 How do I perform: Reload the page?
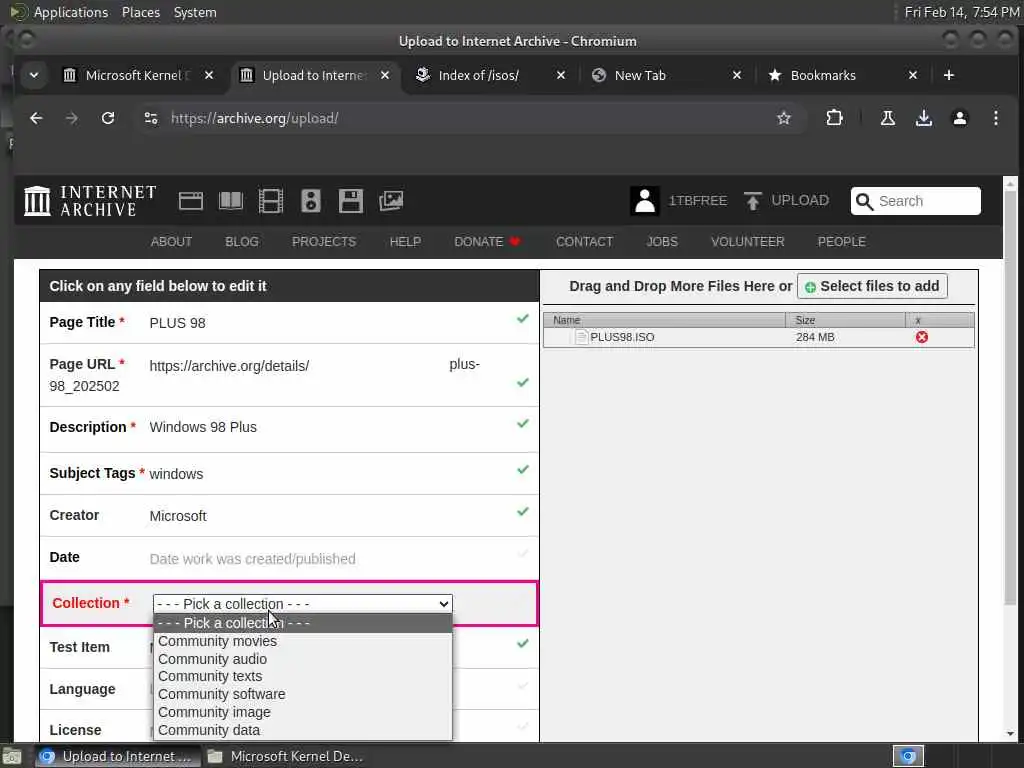[x=108, y=118]
